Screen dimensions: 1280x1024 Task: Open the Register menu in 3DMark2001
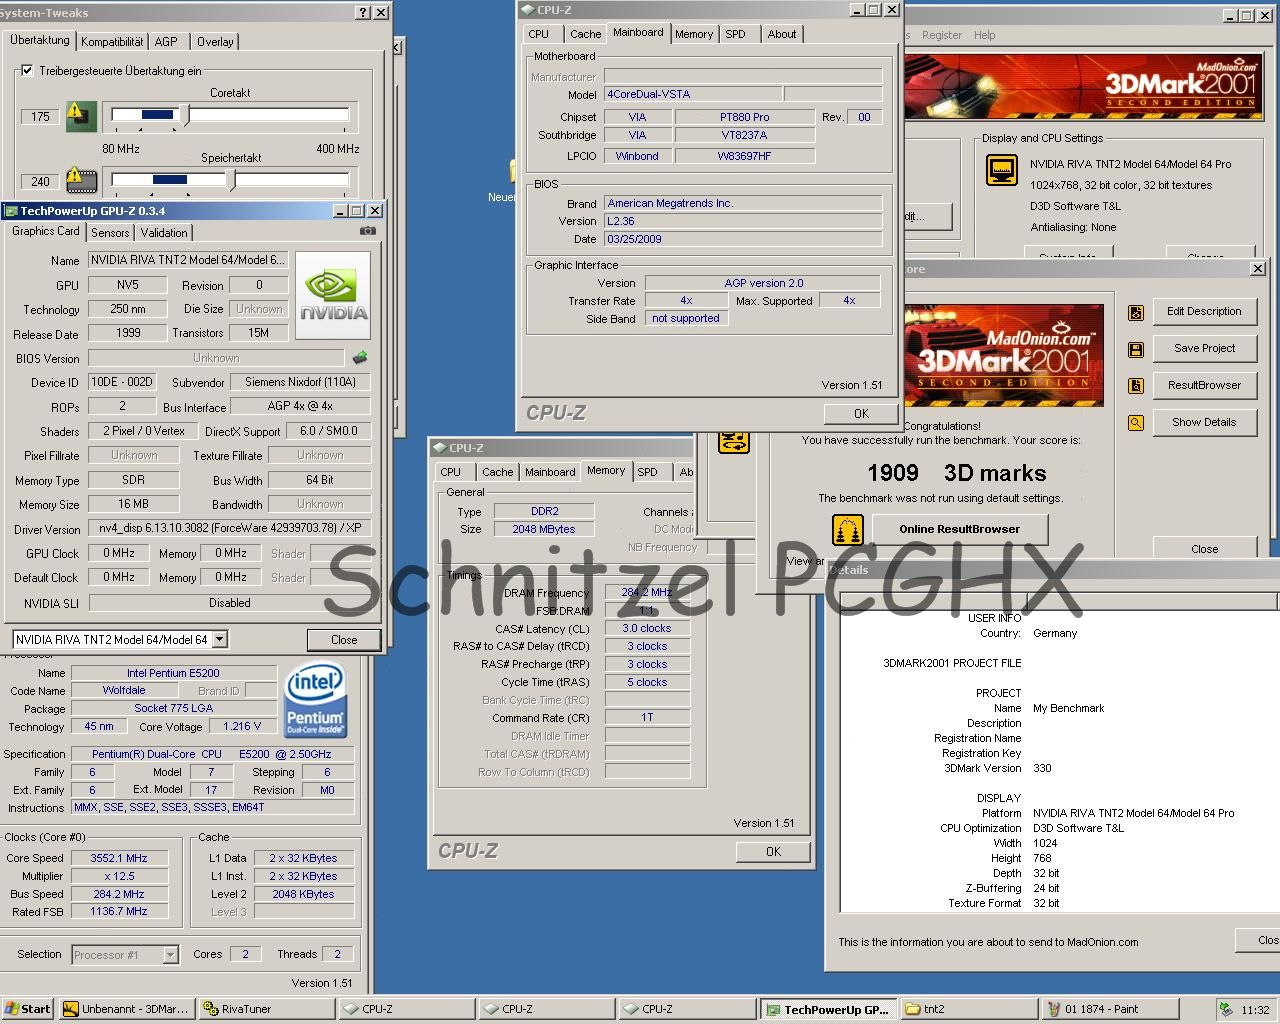(x=942, y=35)
